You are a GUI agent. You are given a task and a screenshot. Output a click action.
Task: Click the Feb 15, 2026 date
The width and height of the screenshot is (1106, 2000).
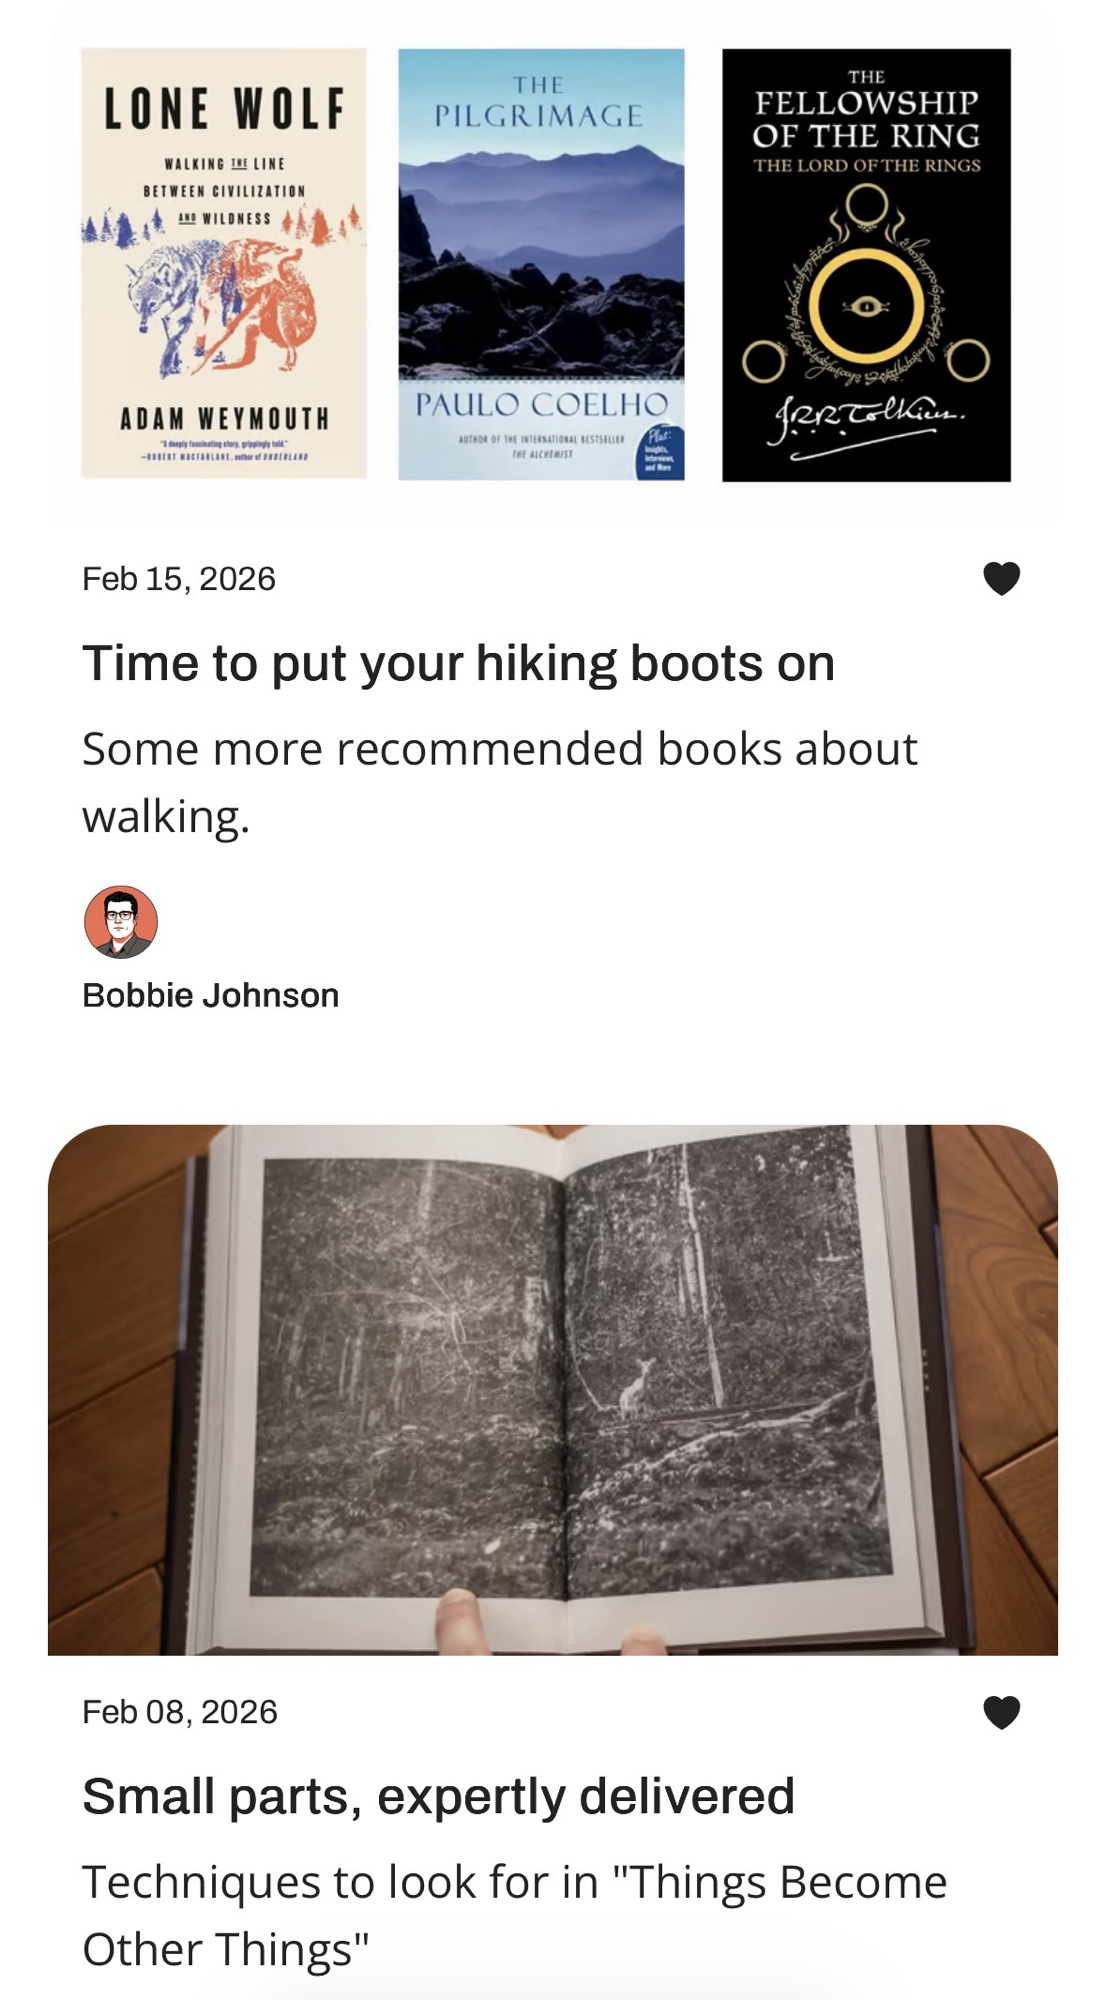(x=179, y=579)
